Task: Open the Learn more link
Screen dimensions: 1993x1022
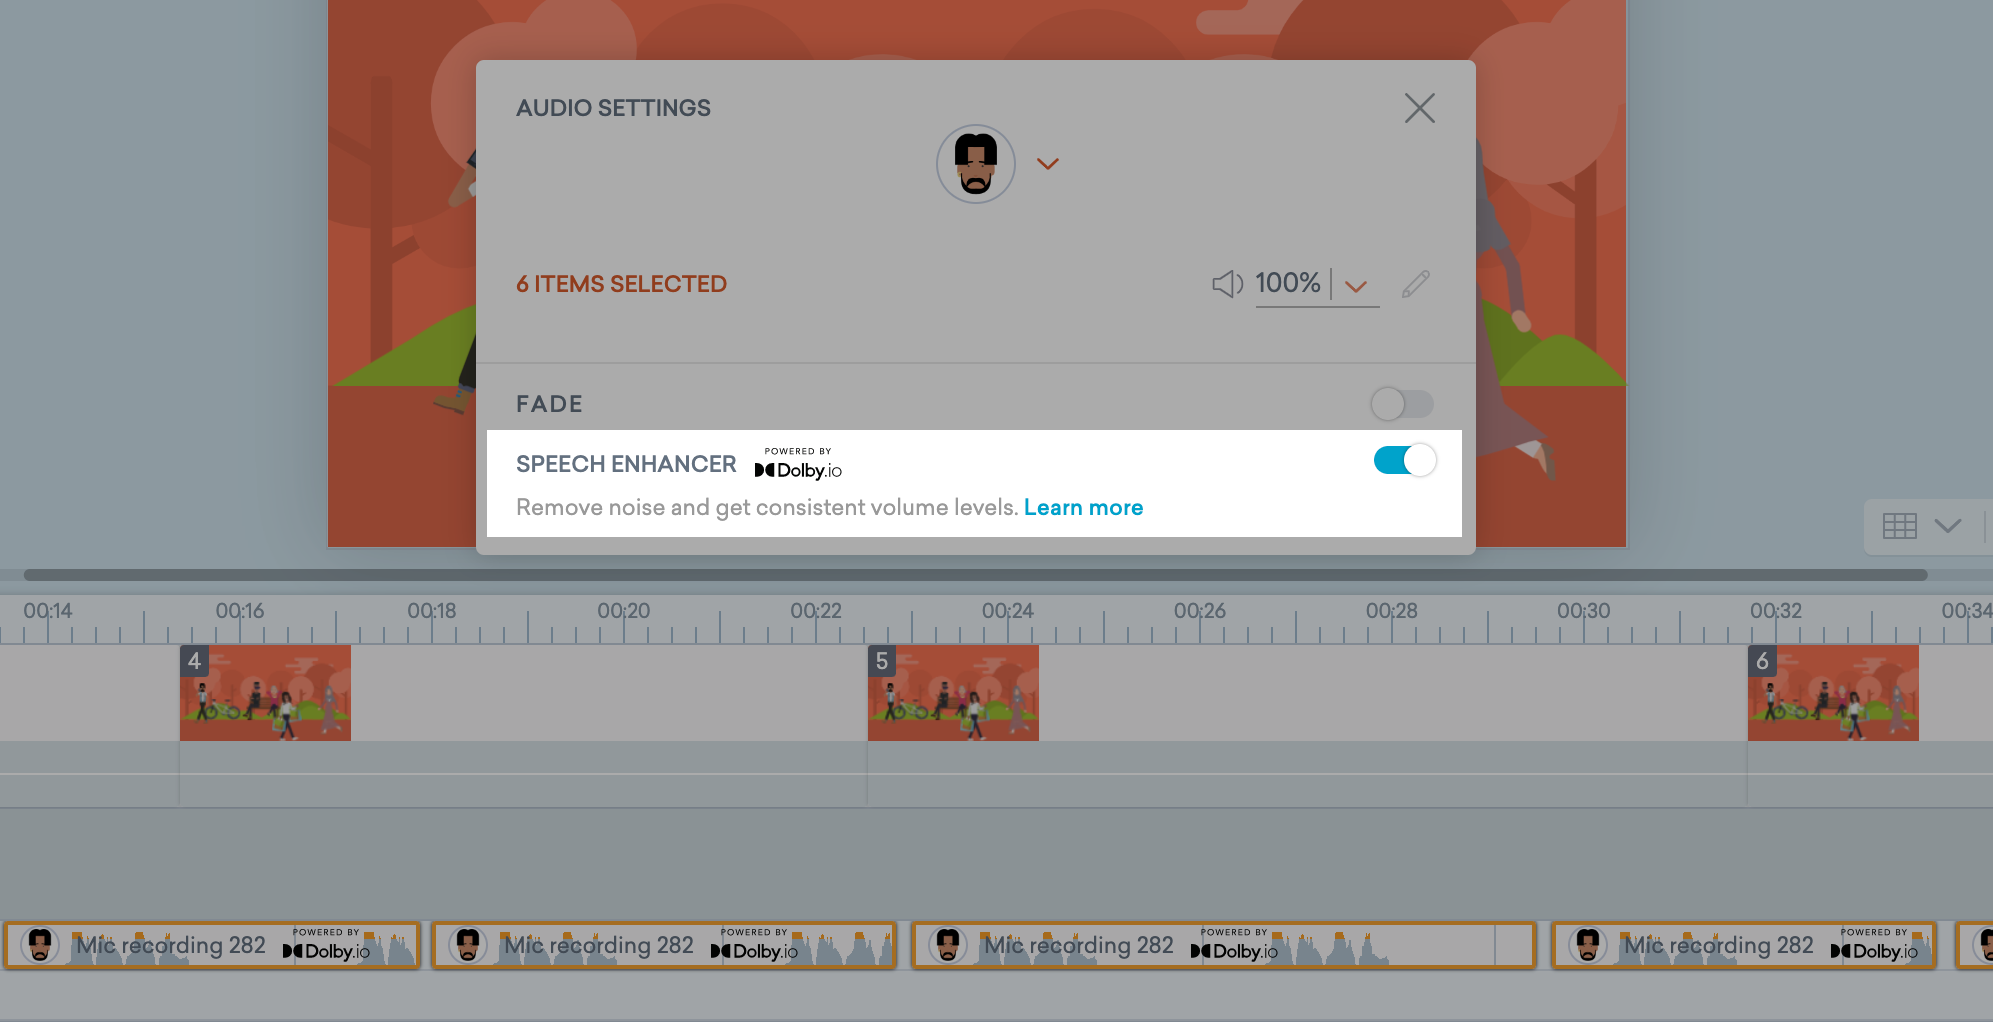Action: [1083, 507]
